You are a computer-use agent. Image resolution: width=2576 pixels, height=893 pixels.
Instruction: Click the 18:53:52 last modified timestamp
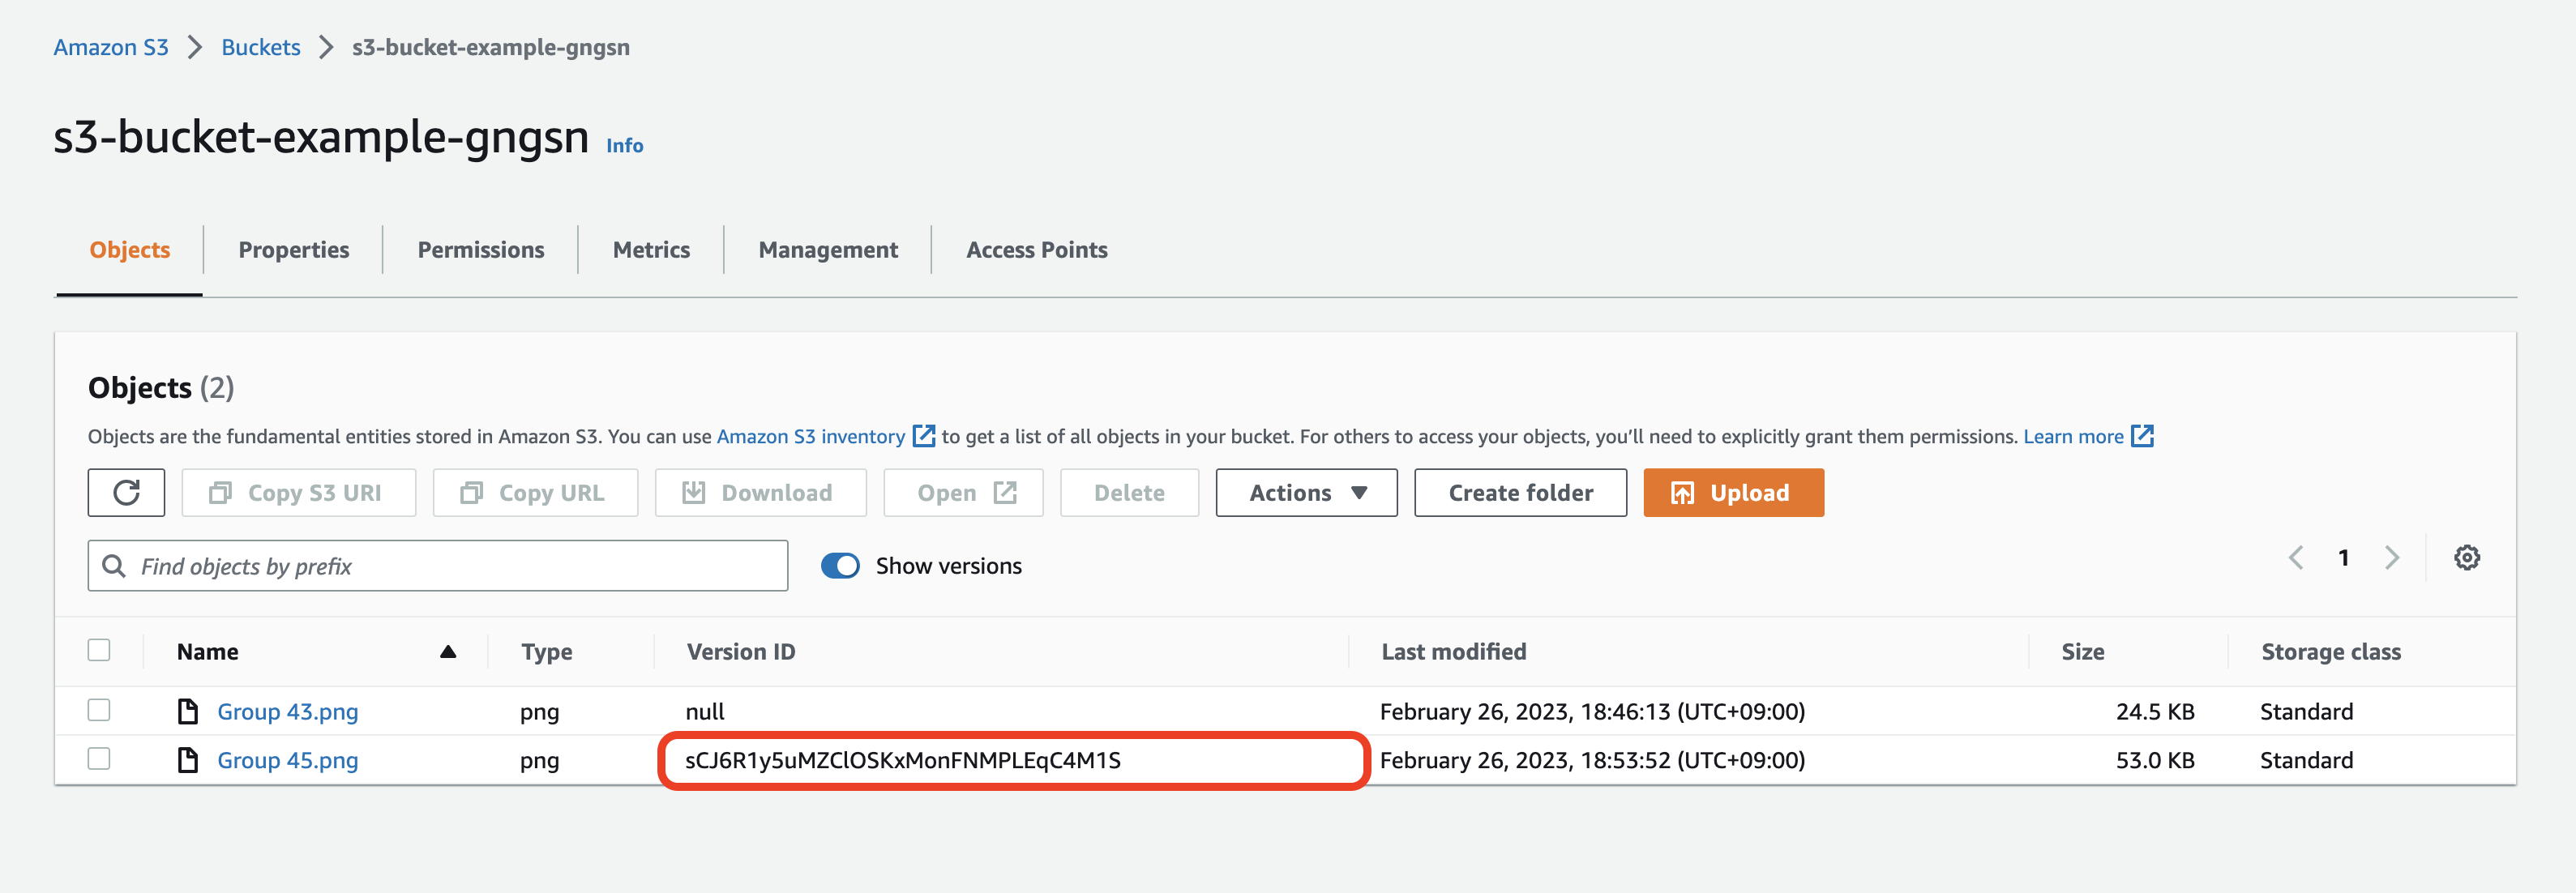(x=1592, y=761)
